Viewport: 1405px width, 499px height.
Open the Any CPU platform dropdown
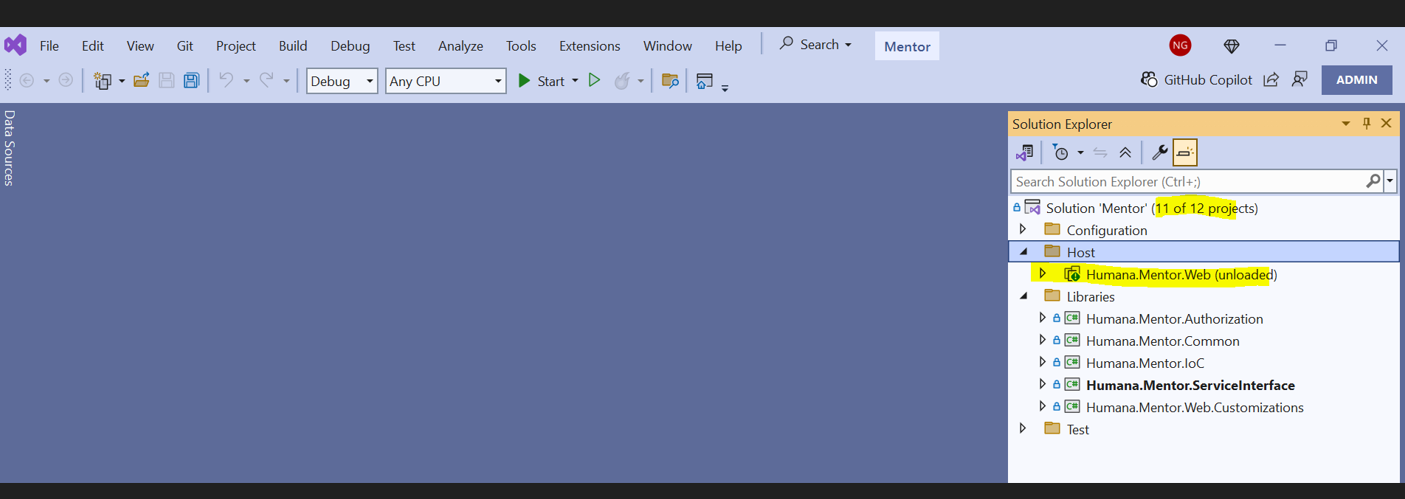tap(446, 81)
